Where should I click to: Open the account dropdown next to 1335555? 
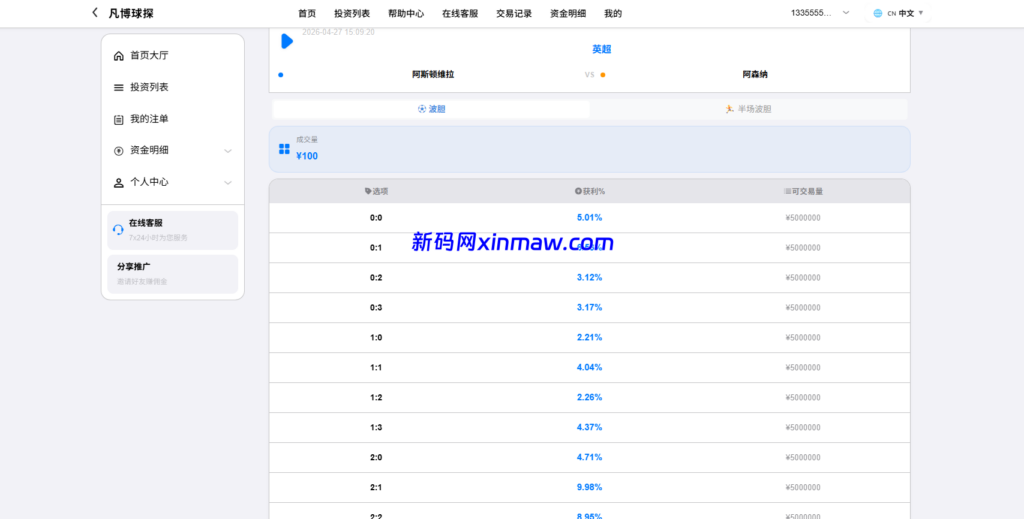click(x=846, y=12)
